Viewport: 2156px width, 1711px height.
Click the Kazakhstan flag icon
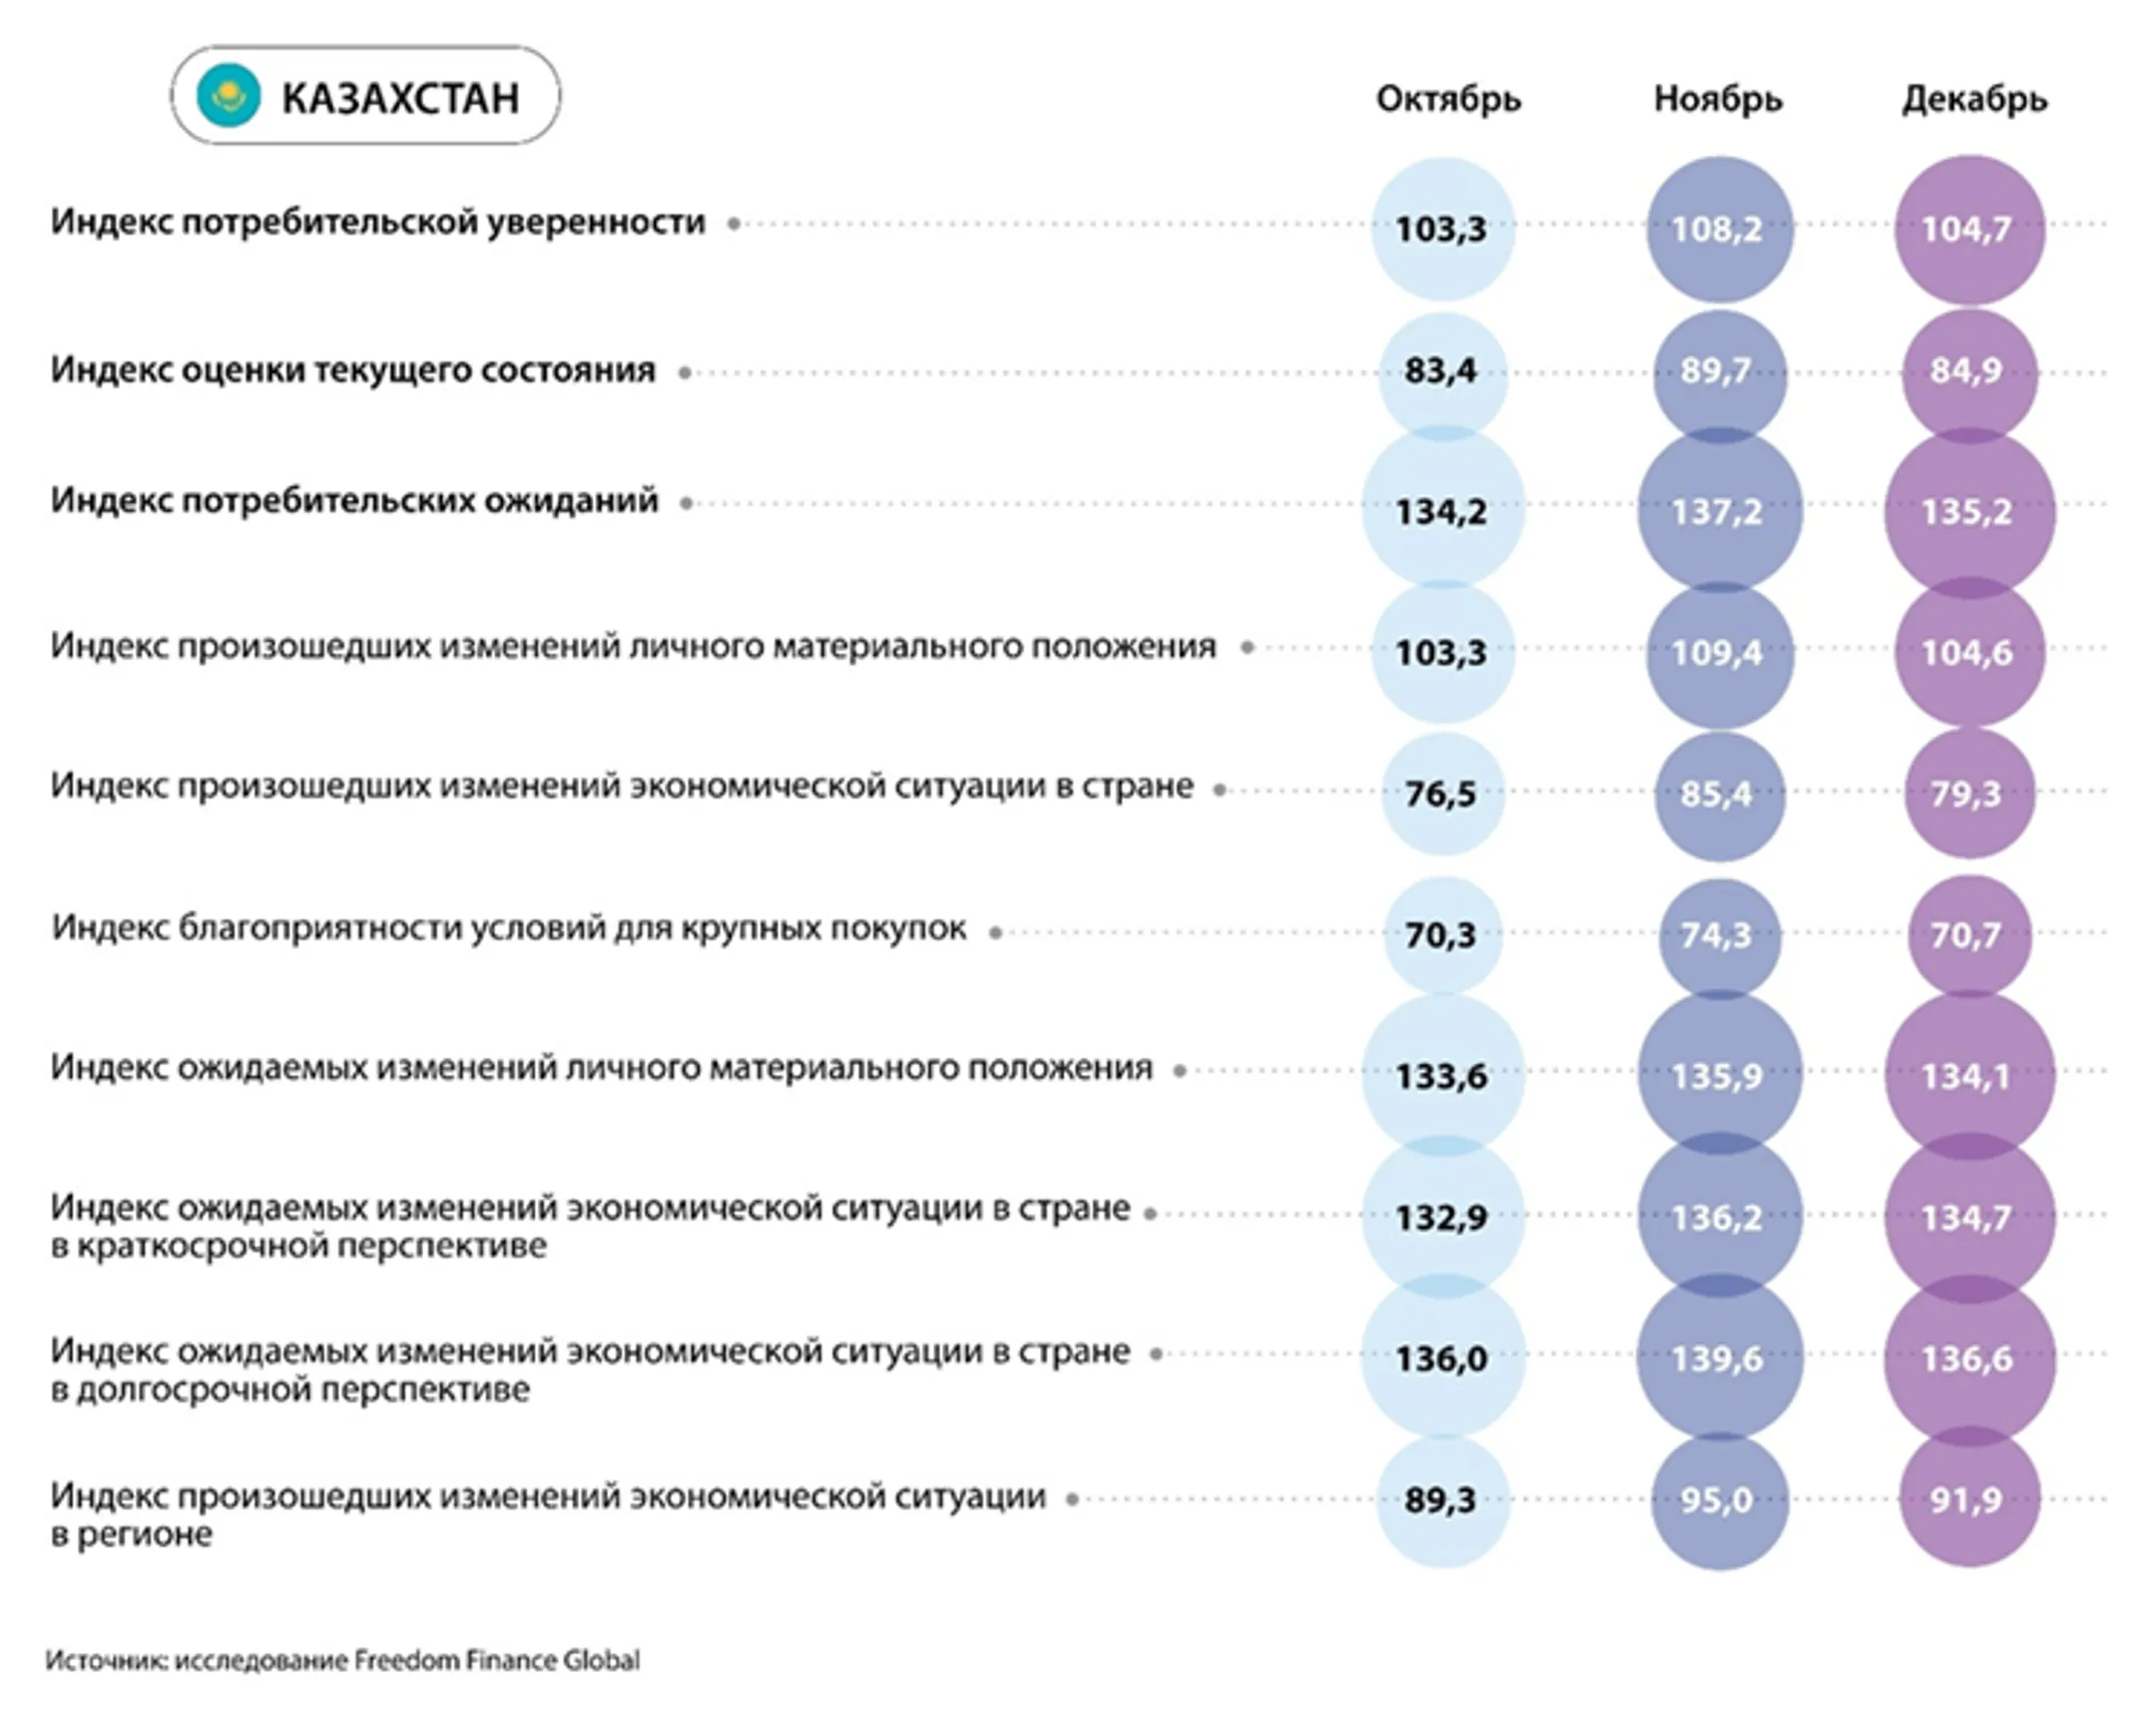(229, 96)
